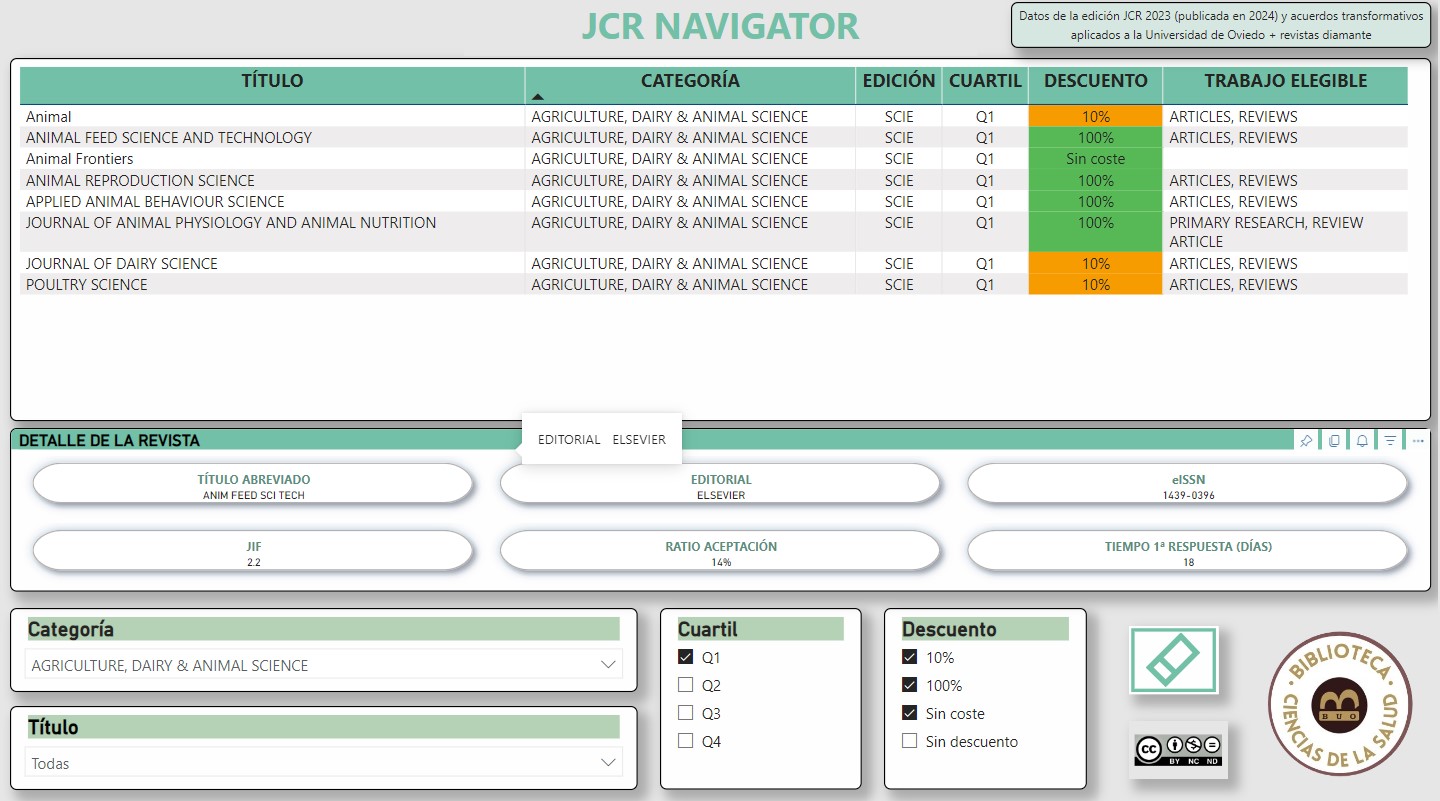Open the filters icon on visual header
This screenshot has width=1440, height=801.
click(1390, 441)
